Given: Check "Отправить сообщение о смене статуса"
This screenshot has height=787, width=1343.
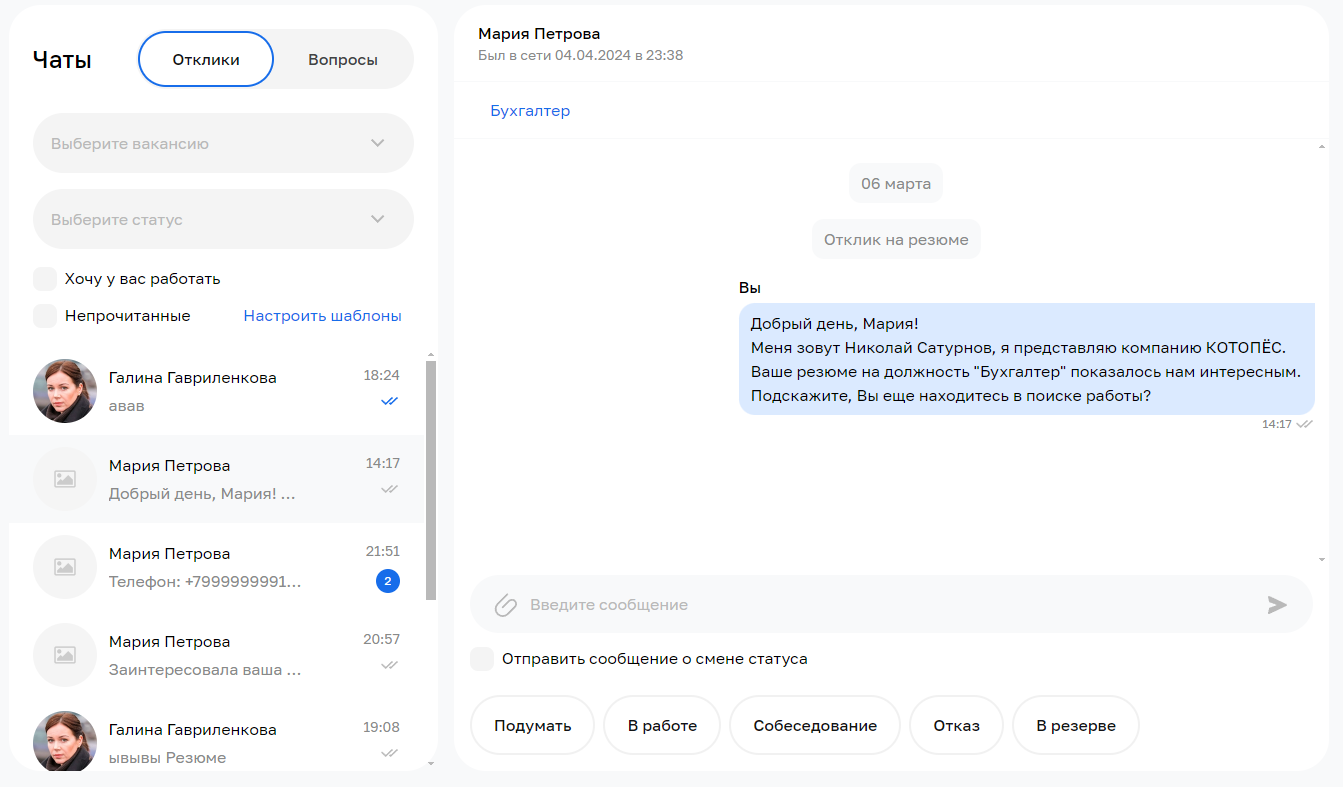Looking at the screenshot, I should (x=482, y=659).
